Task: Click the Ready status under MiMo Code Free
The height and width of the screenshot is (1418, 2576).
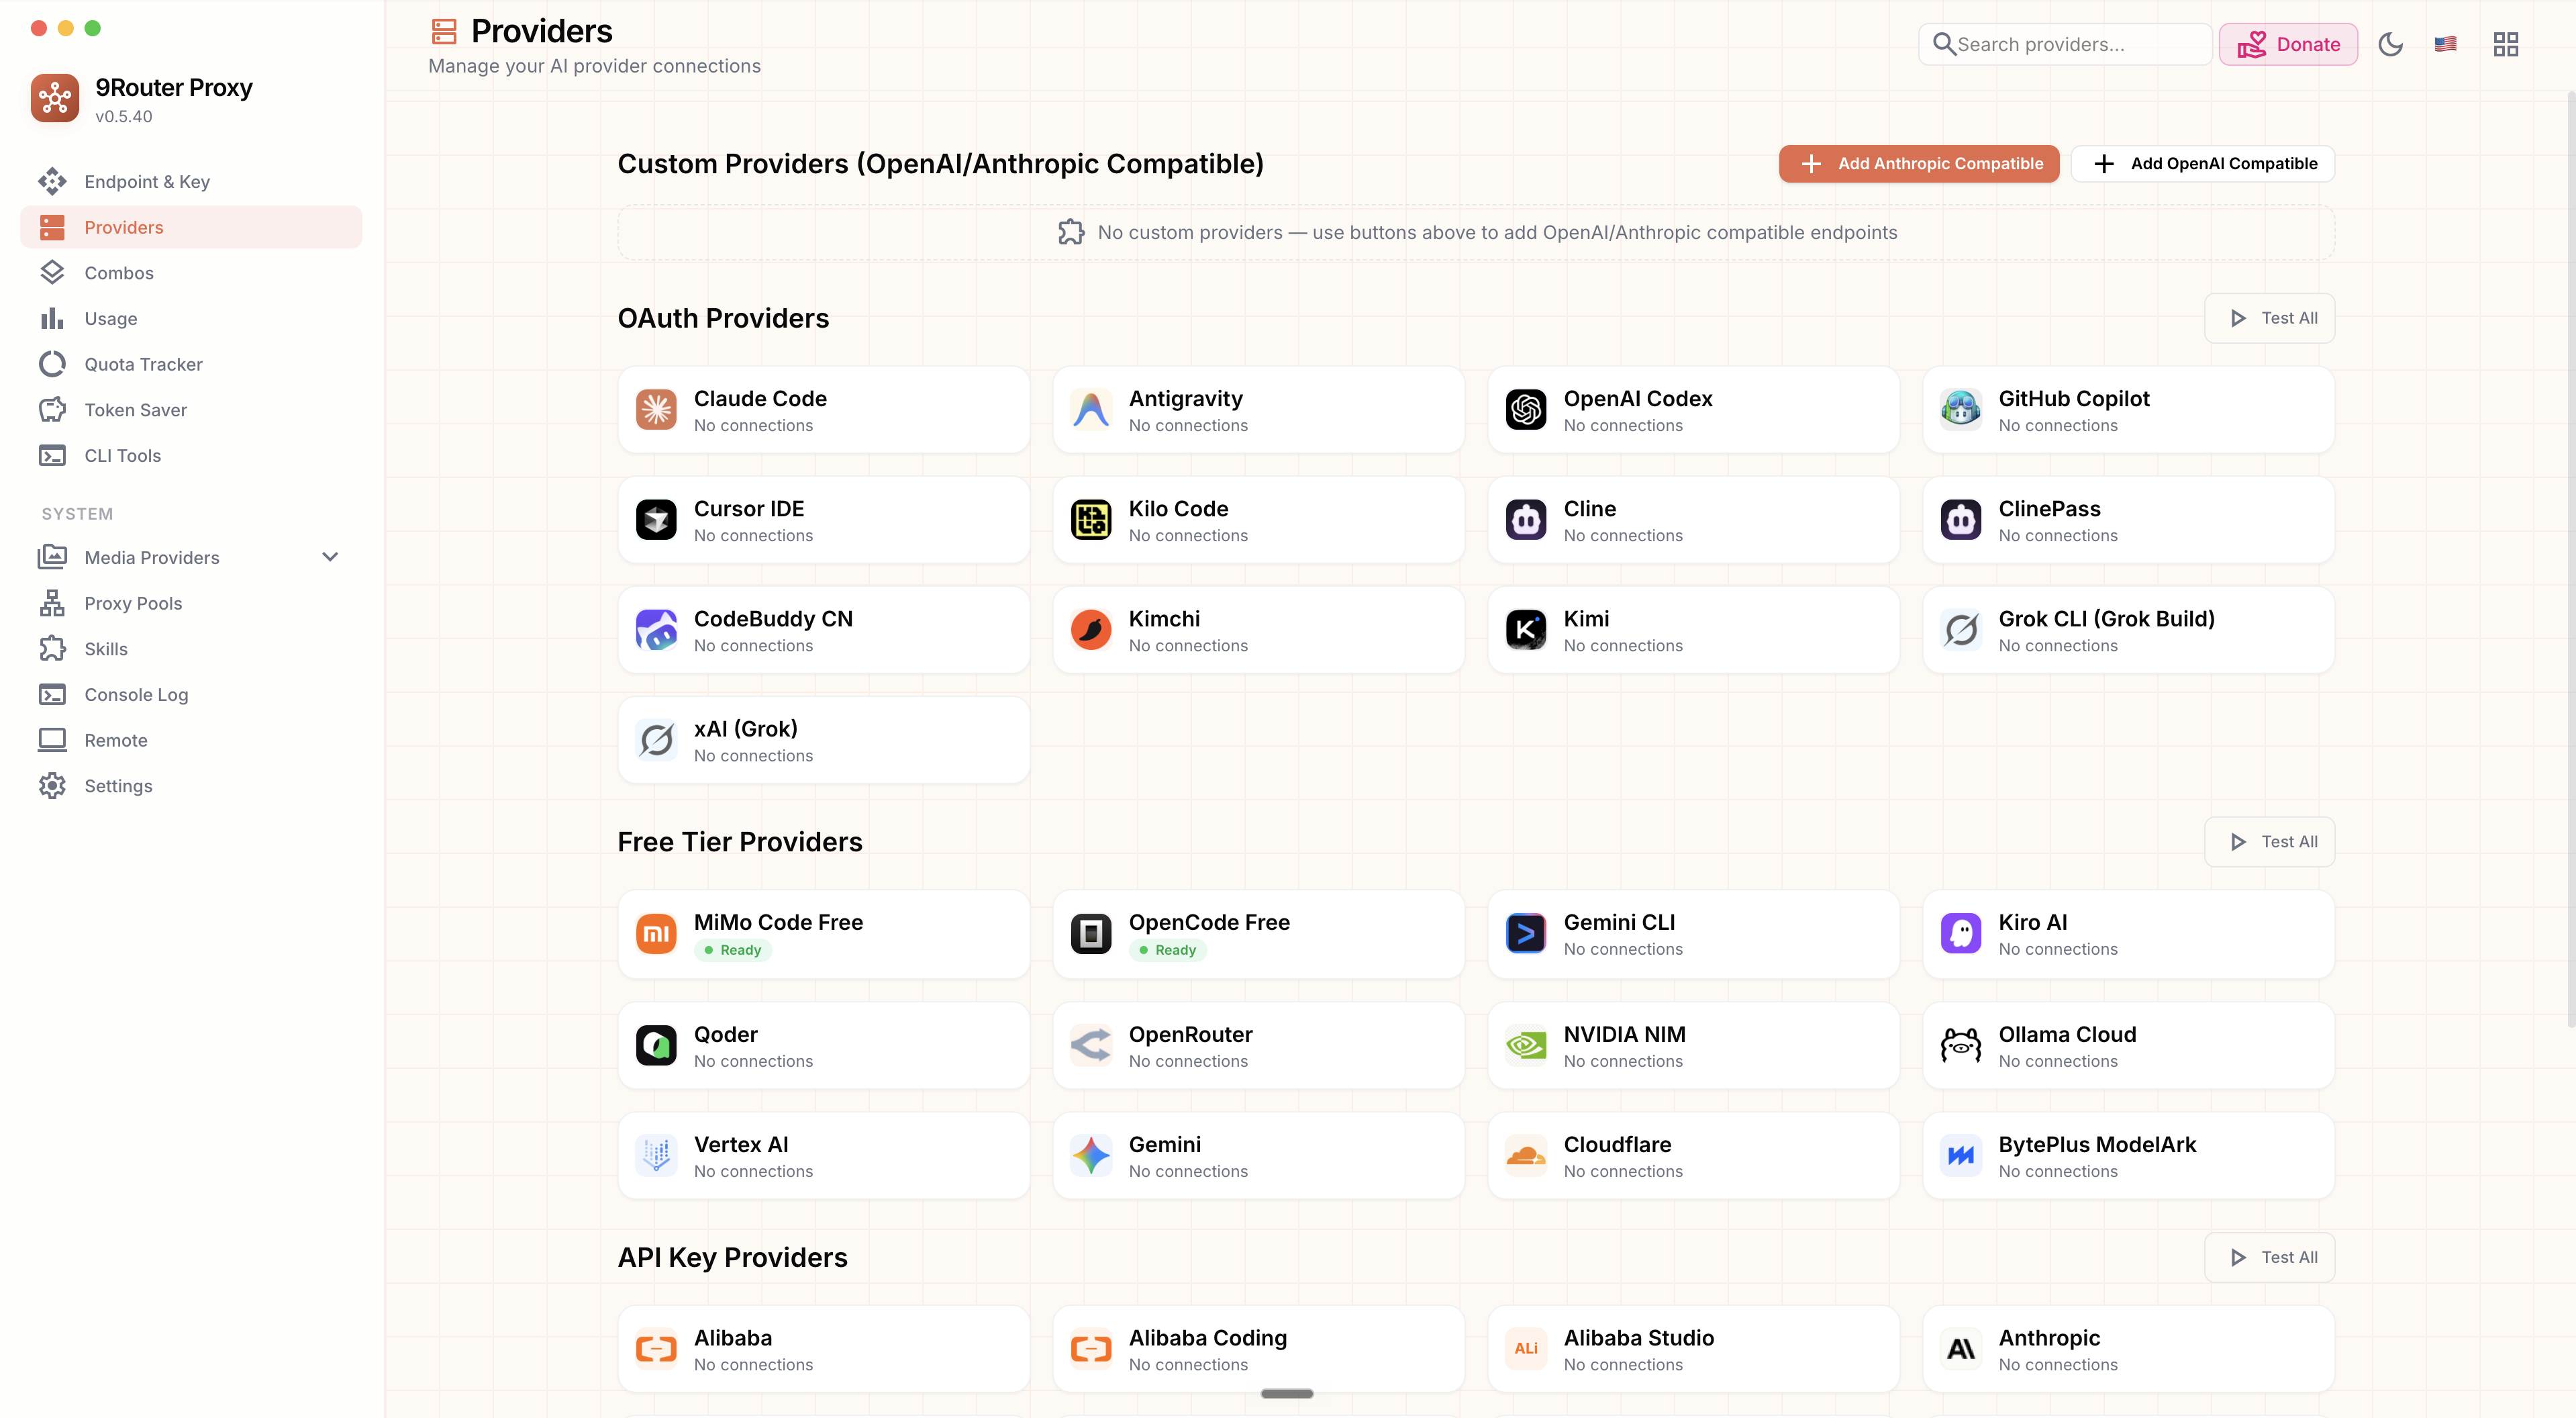Action: click(733, 950)
